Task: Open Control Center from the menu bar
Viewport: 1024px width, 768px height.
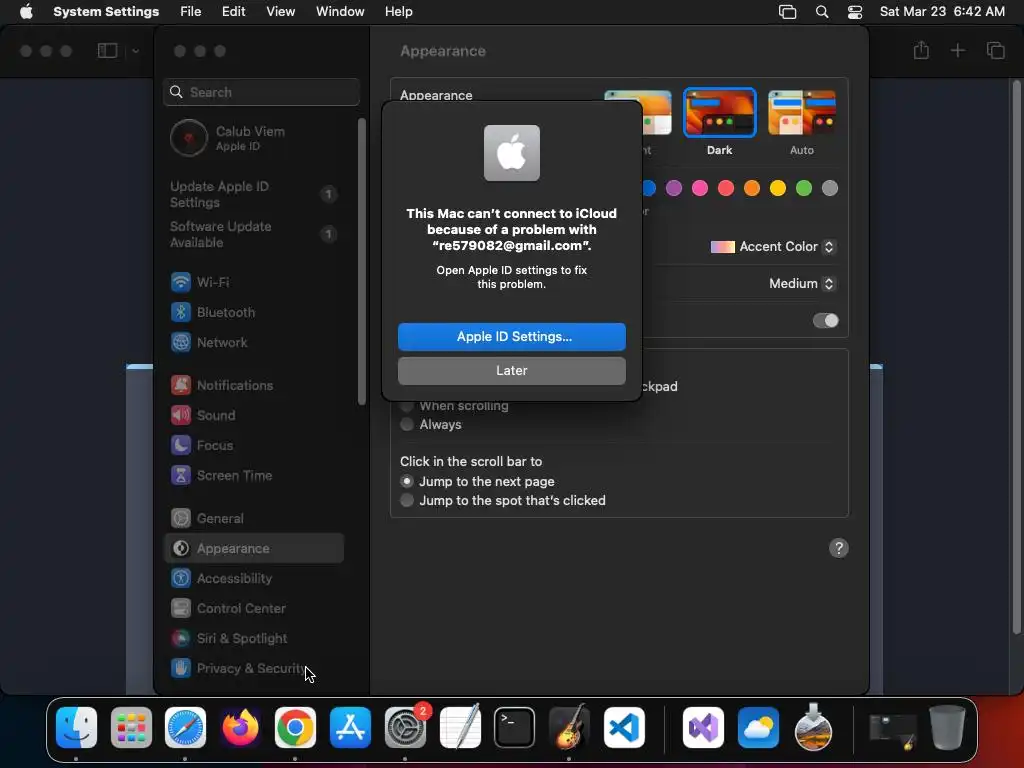Action: coord(855,12)
